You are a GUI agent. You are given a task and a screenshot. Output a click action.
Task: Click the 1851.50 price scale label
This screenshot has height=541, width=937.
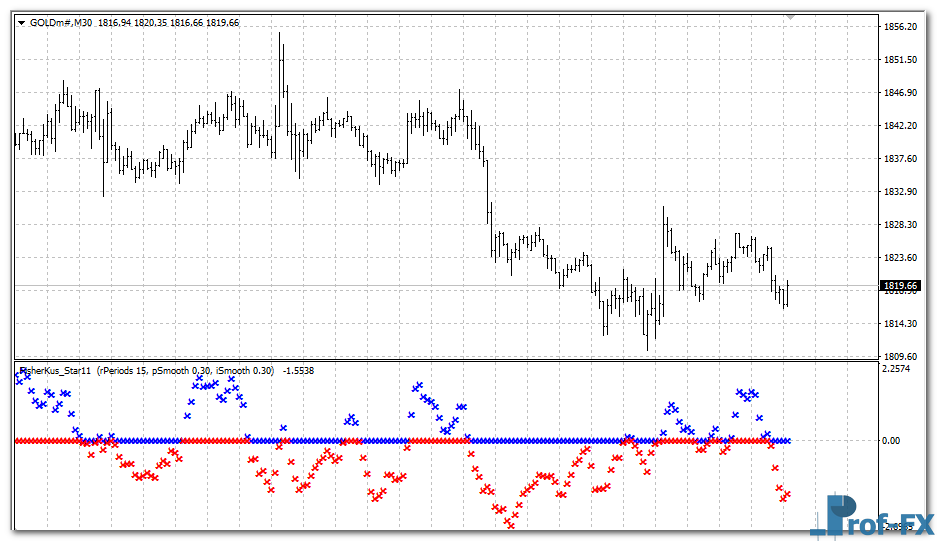[901, 60]
